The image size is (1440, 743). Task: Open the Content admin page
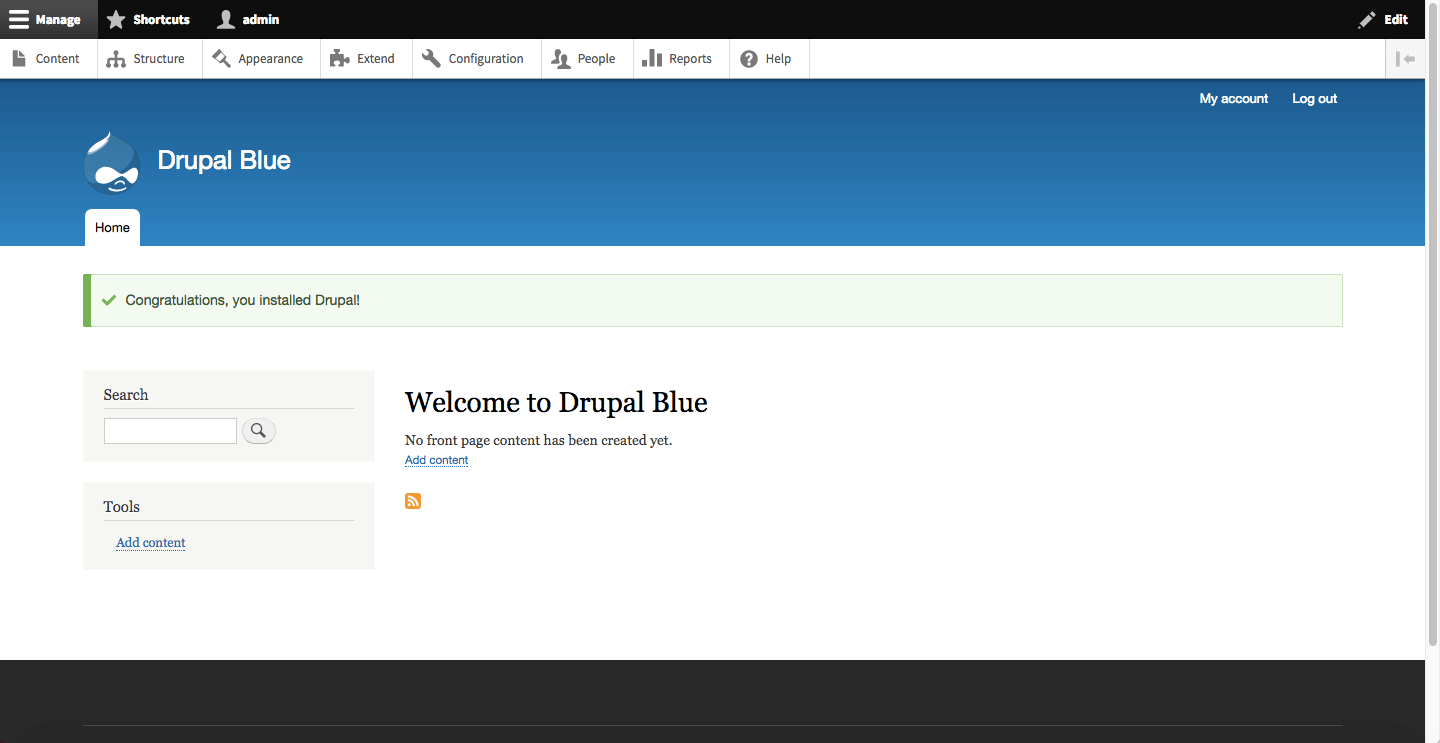pyautogui.click(x=46, y=59)
